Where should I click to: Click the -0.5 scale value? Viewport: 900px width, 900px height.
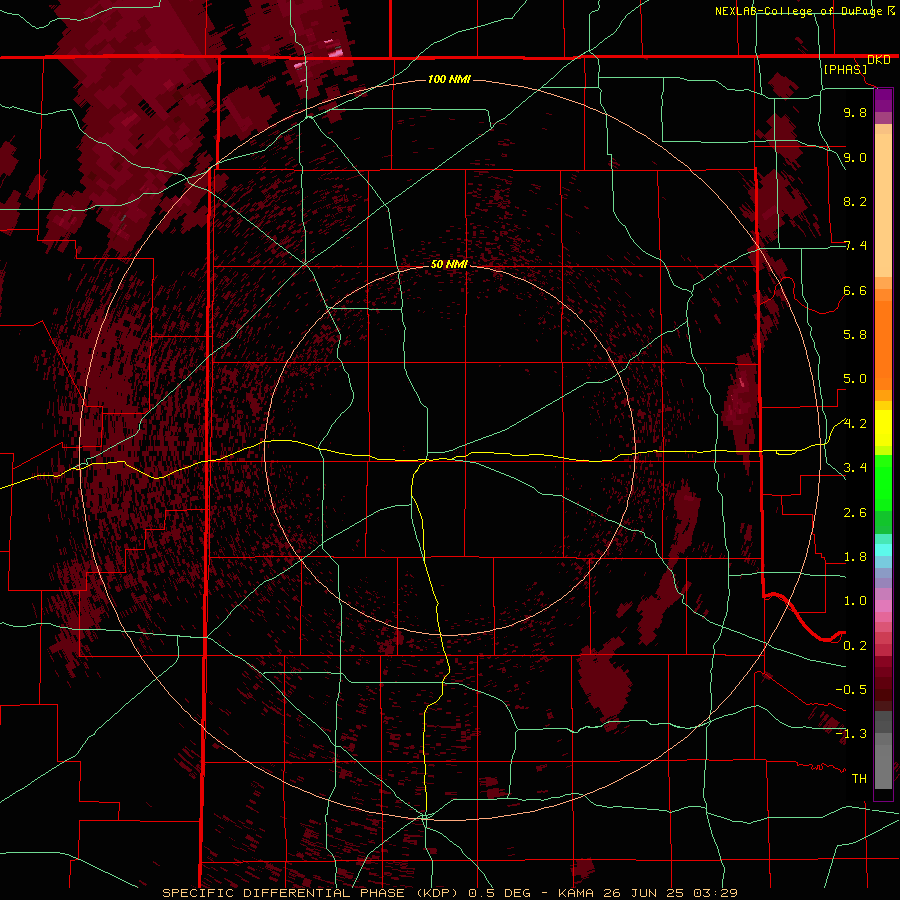(851, 689)
